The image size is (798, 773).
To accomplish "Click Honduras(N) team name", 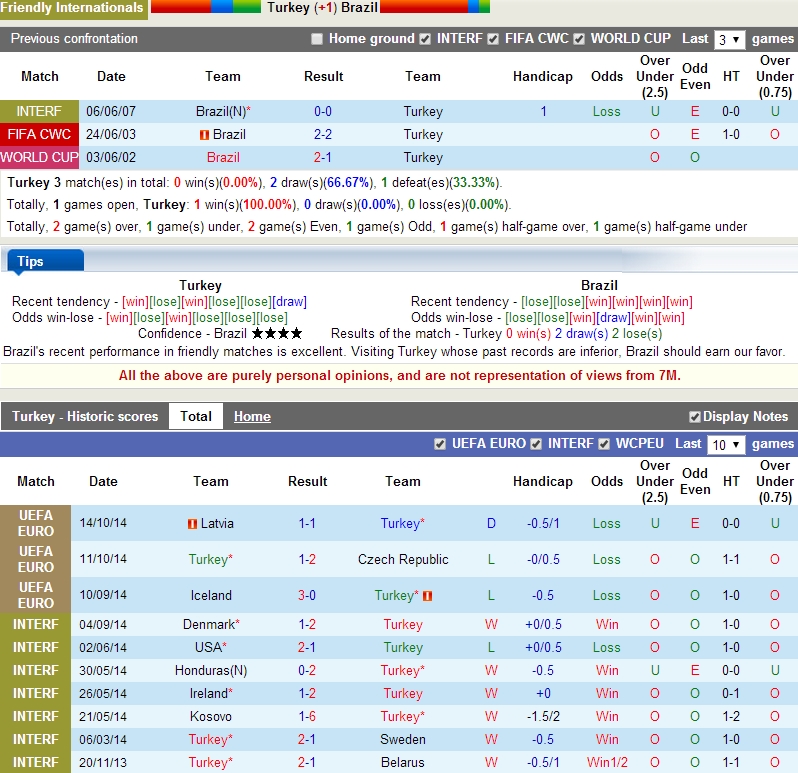I will pos(211,670).
